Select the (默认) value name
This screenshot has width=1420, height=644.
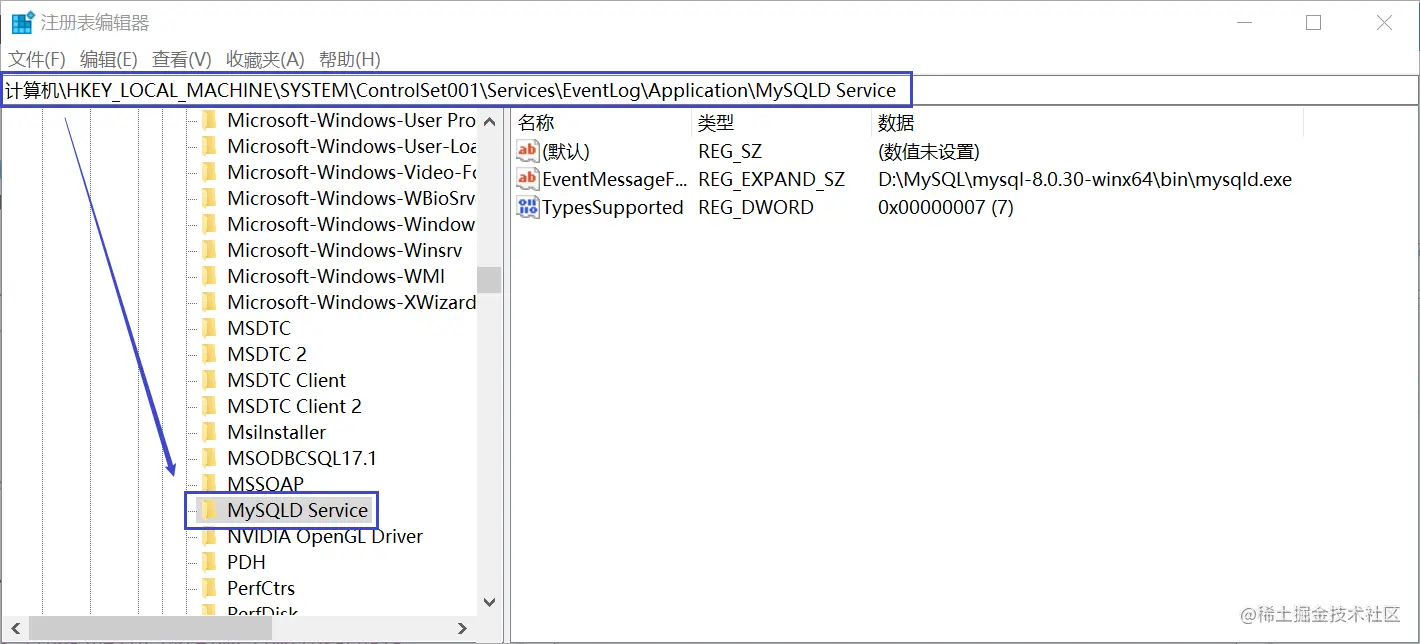pos(566,151)
